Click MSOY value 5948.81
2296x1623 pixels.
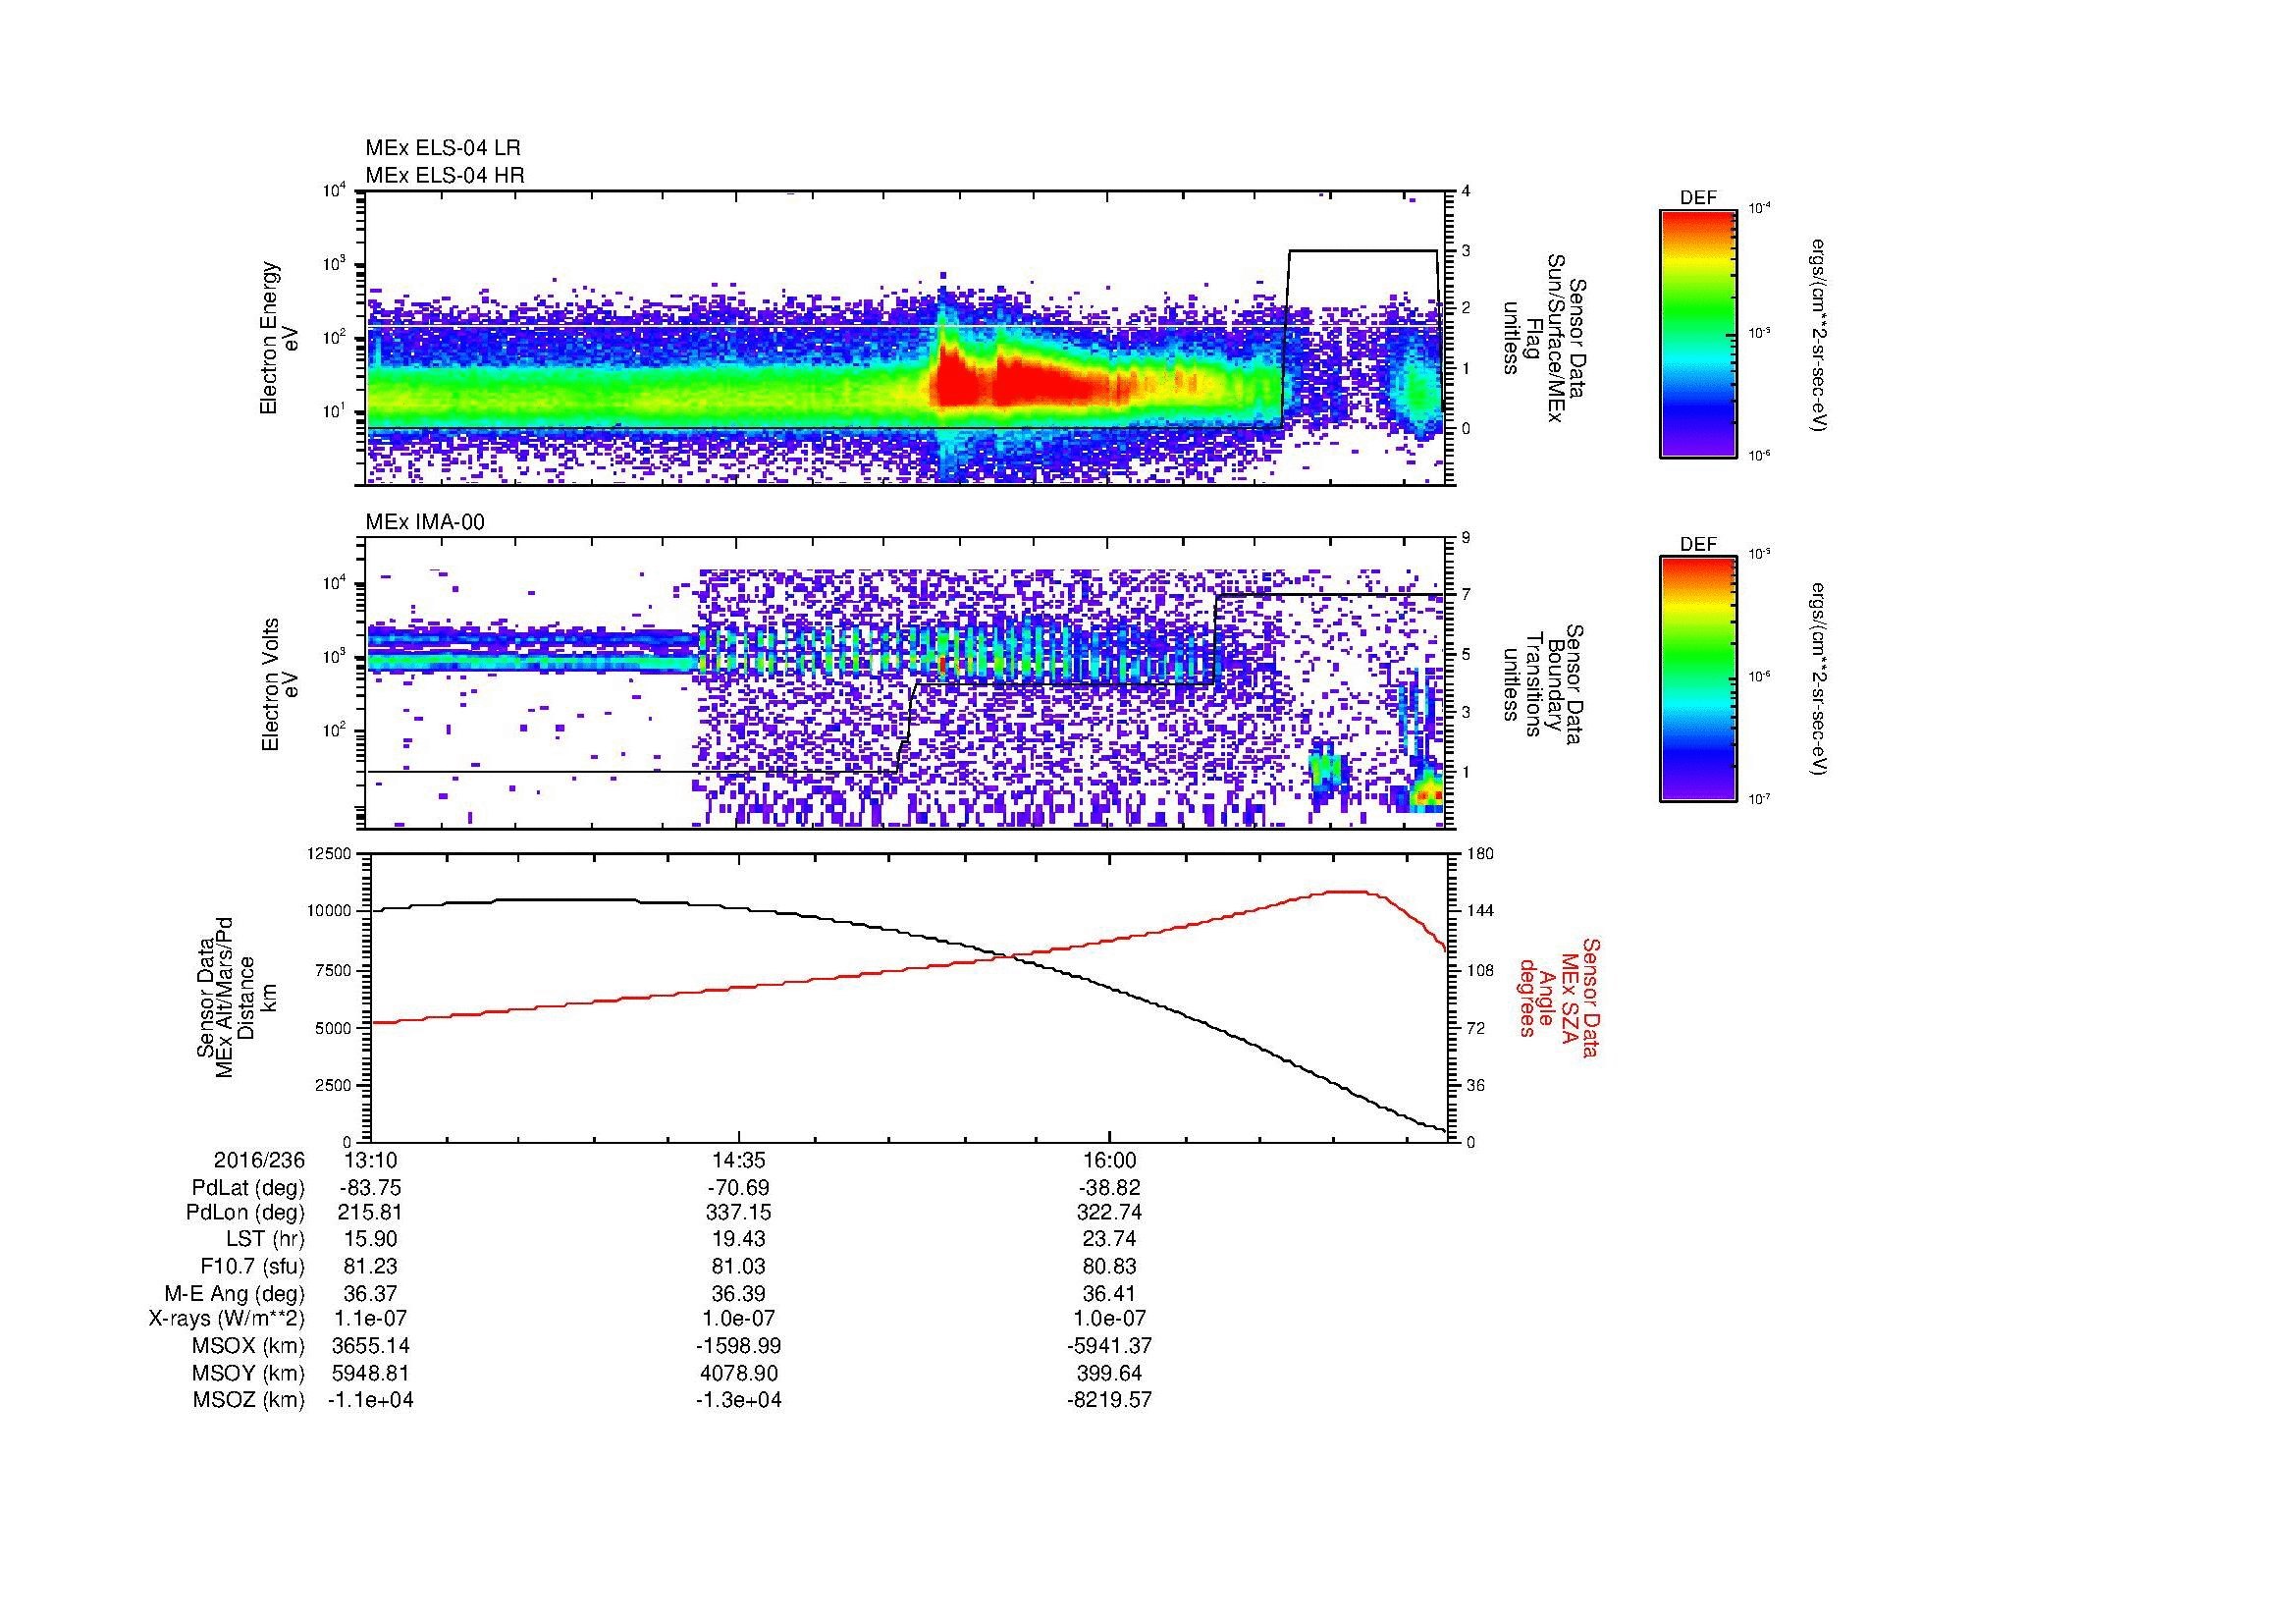tap(371, 1373)
